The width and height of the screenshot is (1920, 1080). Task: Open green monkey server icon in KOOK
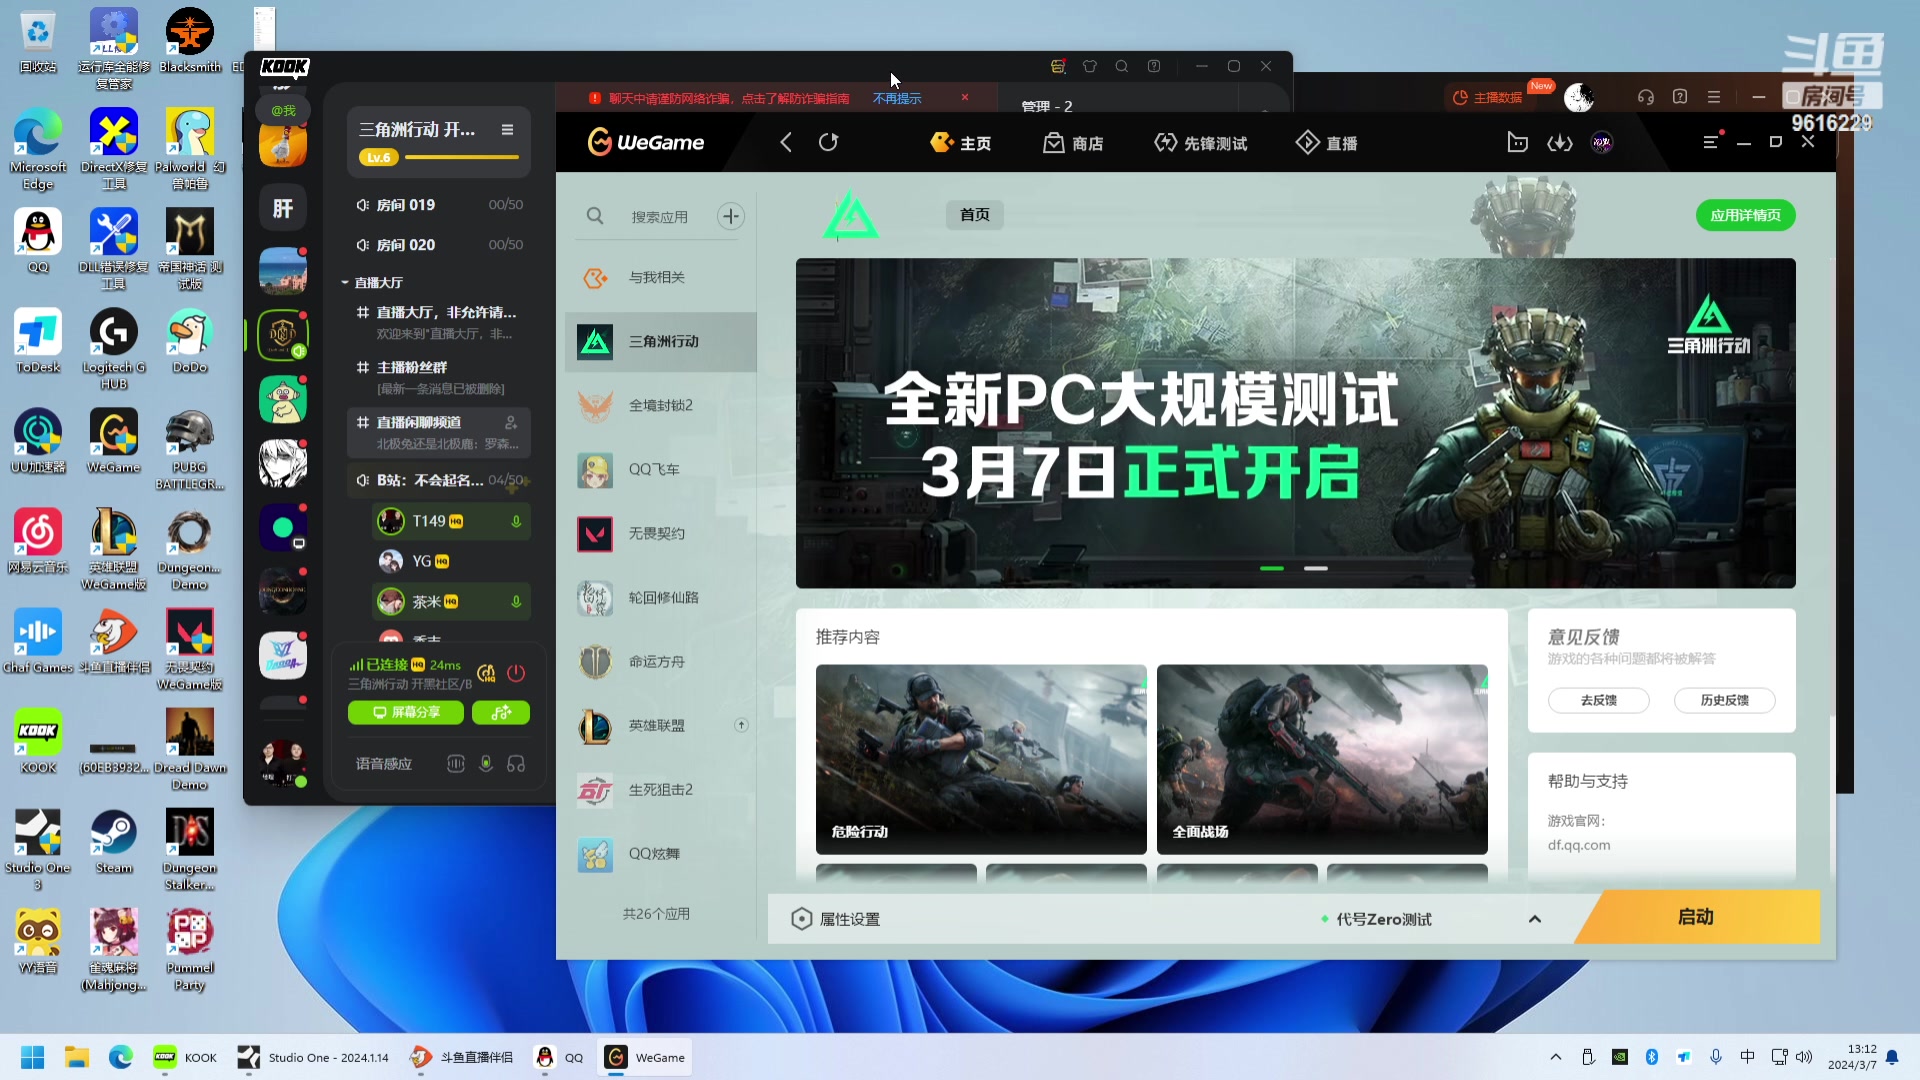[283, 400]
